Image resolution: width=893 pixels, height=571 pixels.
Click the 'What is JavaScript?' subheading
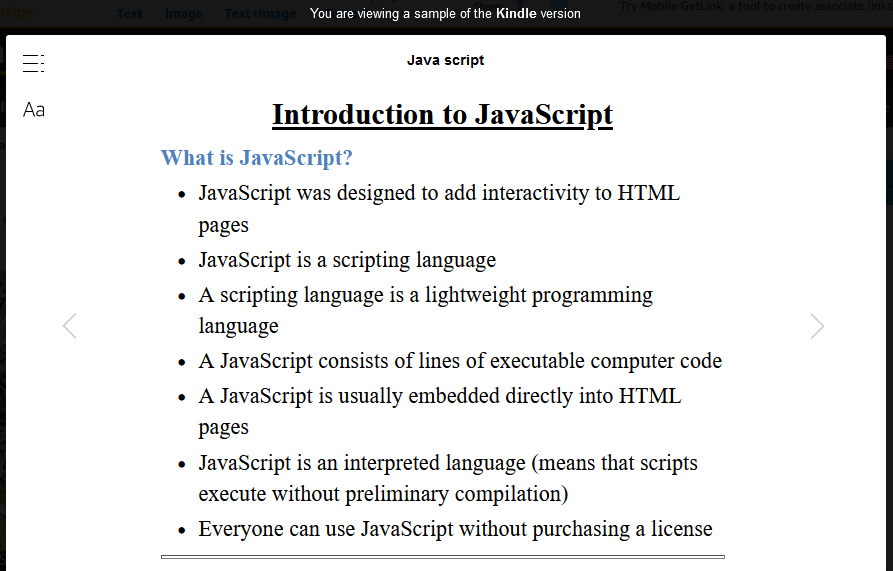257,158
